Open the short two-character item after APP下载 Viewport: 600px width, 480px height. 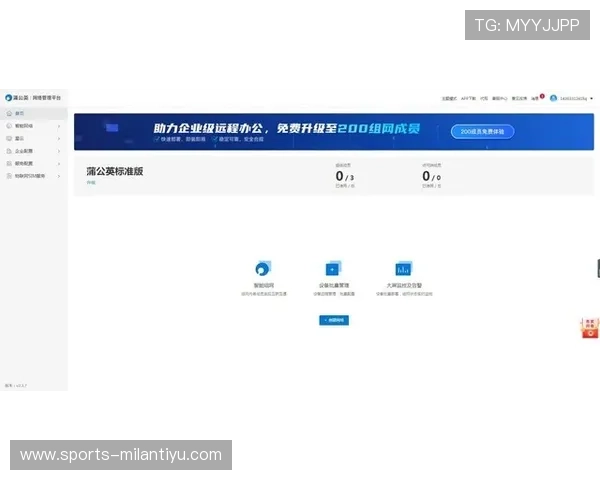point(484,98)
